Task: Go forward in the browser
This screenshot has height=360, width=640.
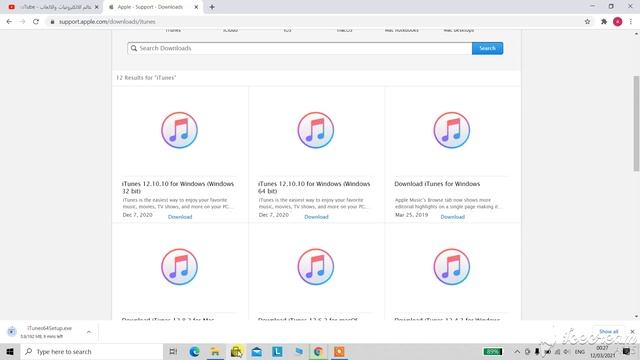Action: tap(22, 22)
